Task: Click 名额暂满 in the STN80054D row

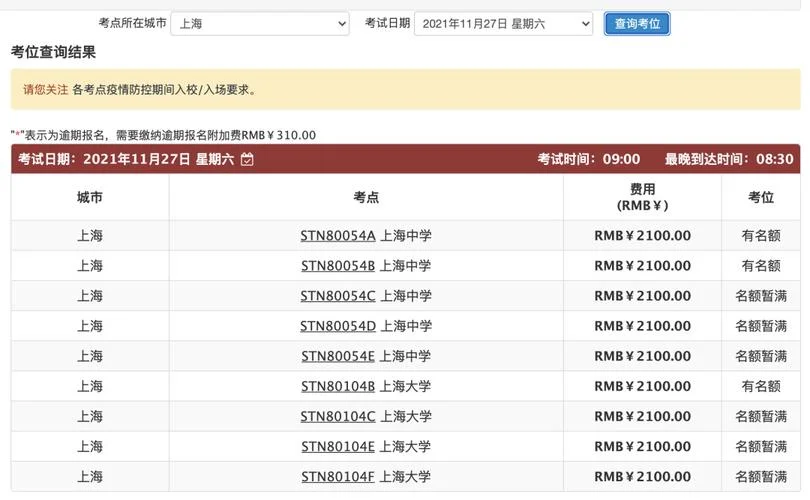Action: pos(761,326)
